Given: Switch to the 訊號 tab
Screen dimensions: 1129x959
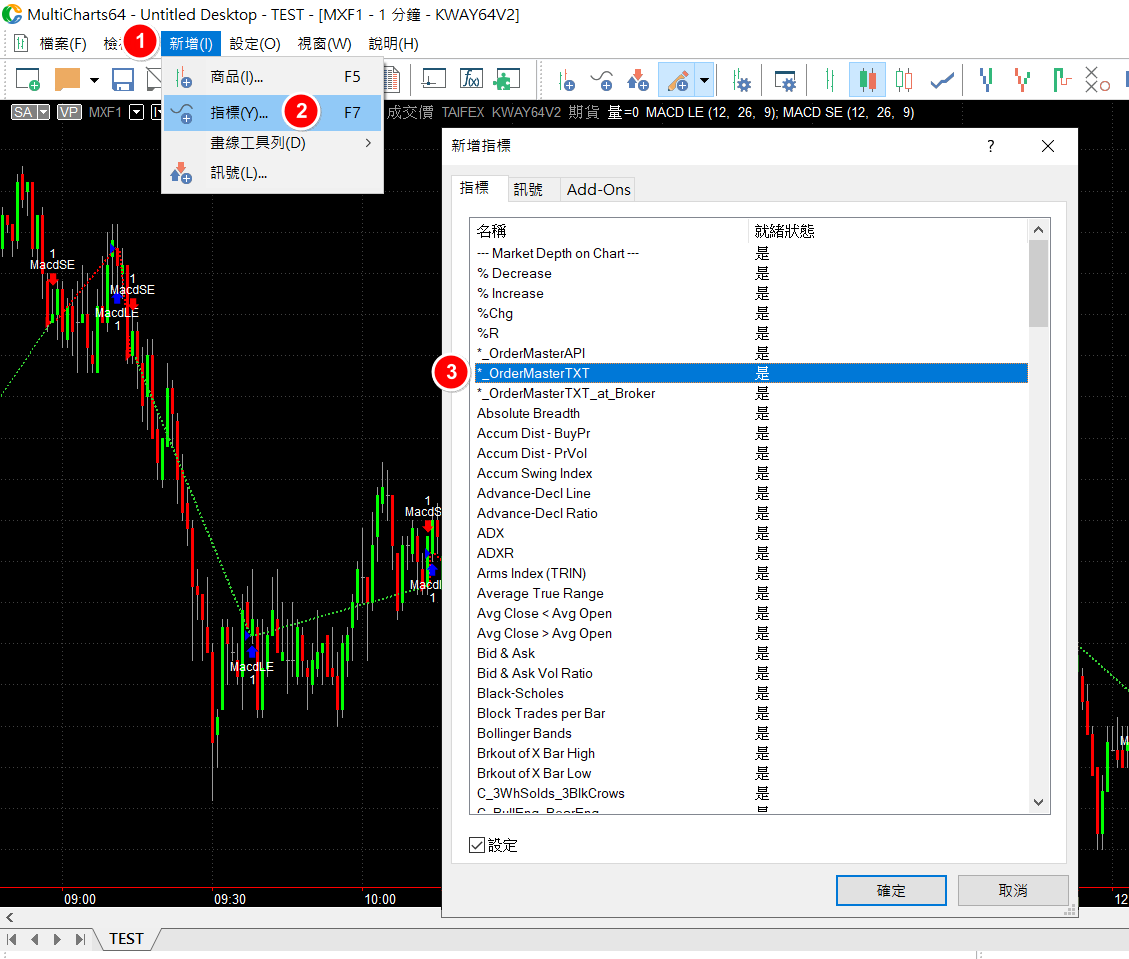Looking at the screenshot, I should (529, 189).
